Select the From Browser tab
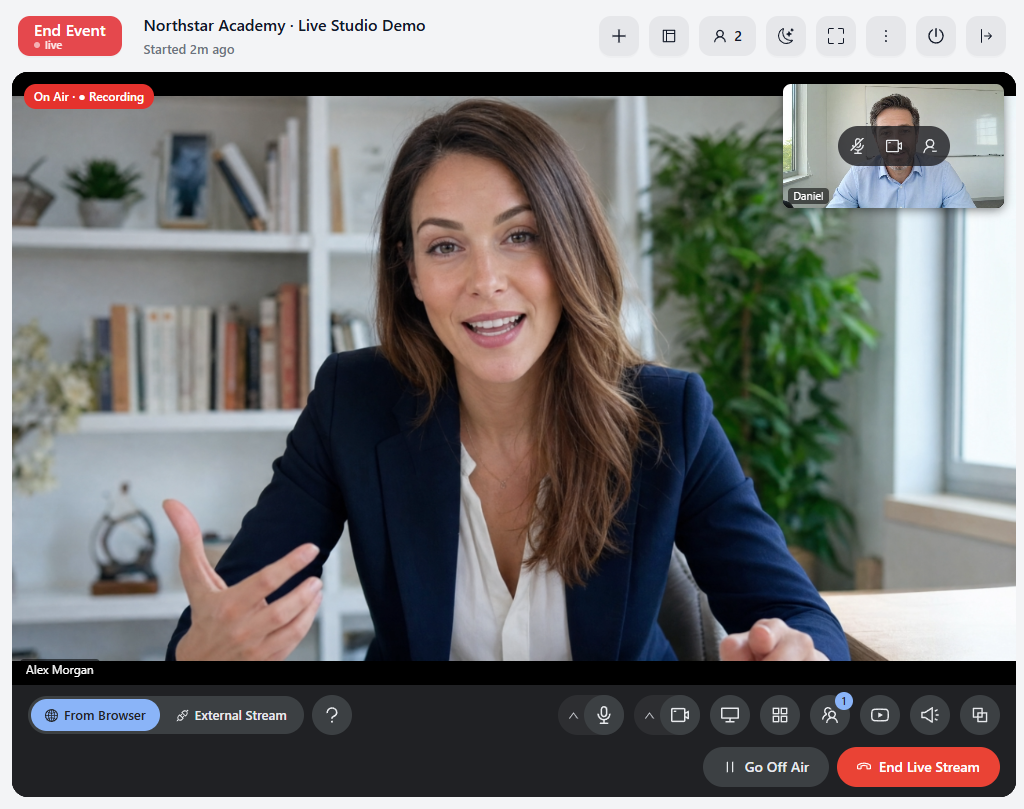This screenshot has height=809, width=1024. pos(95,716)
